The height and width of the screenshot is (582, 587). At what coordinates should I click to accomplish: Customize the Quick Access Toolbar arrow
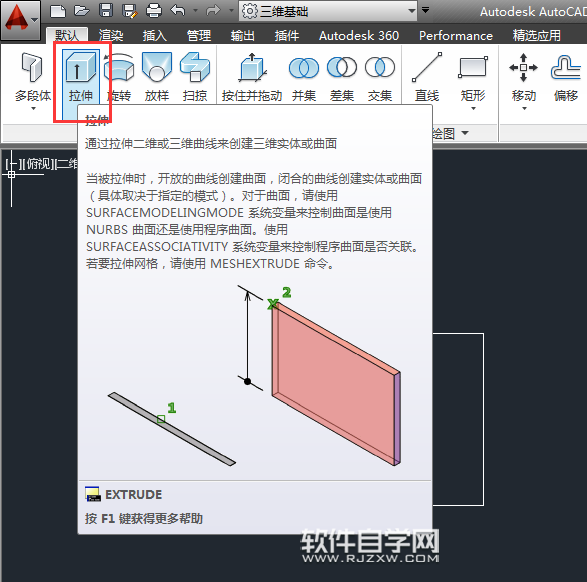pyautogui.click(x=426, y=10)
